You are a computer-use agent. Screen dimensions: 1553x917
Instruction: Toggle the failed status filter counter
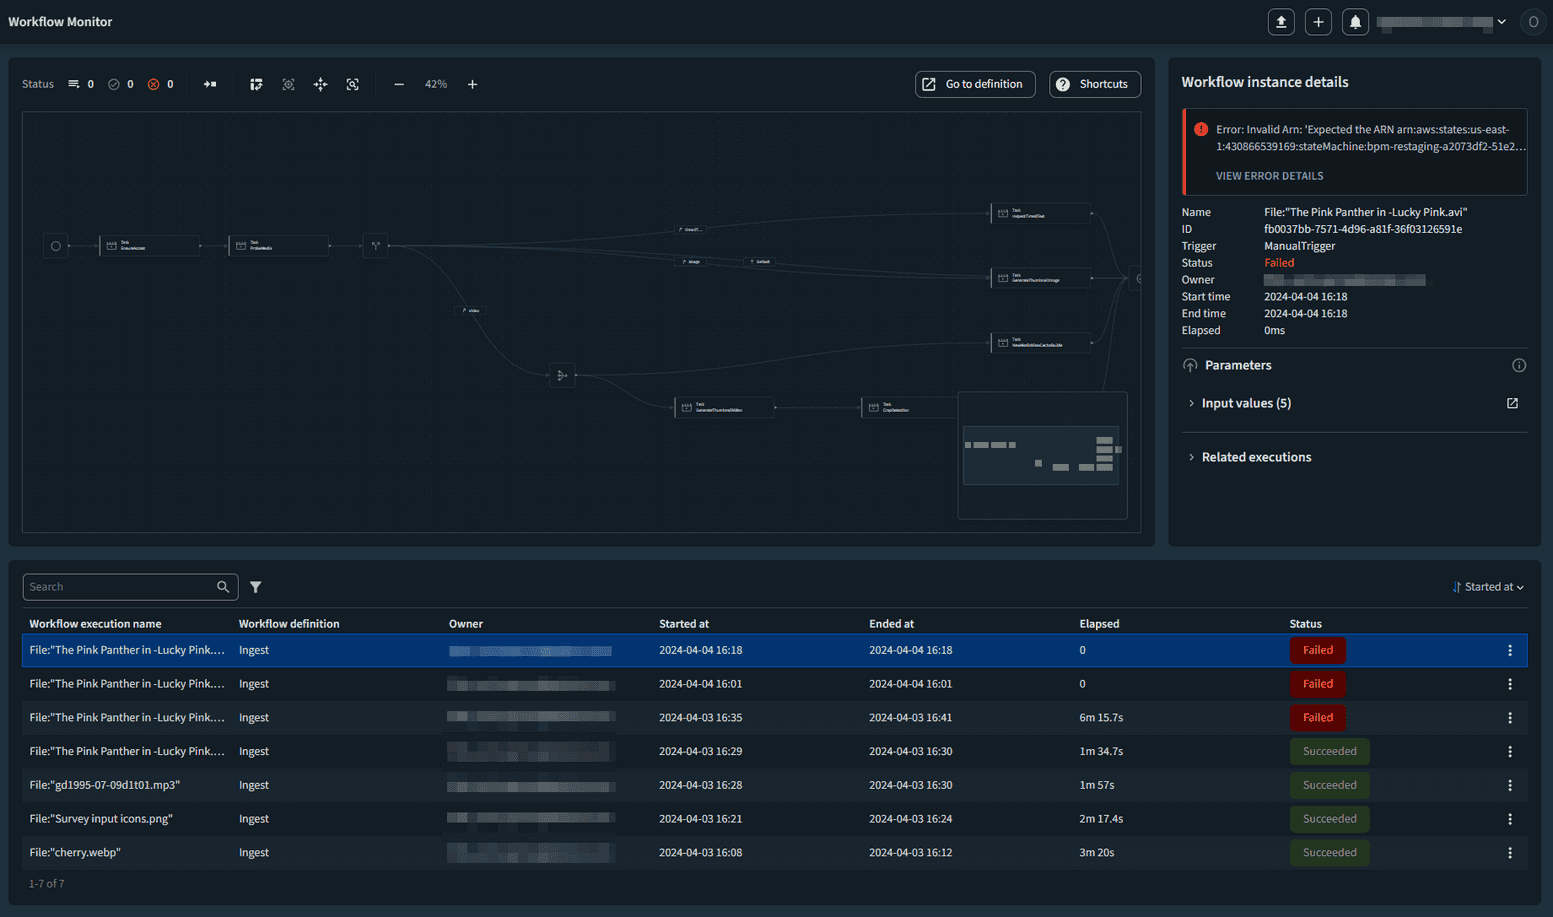tap(161, 84)
